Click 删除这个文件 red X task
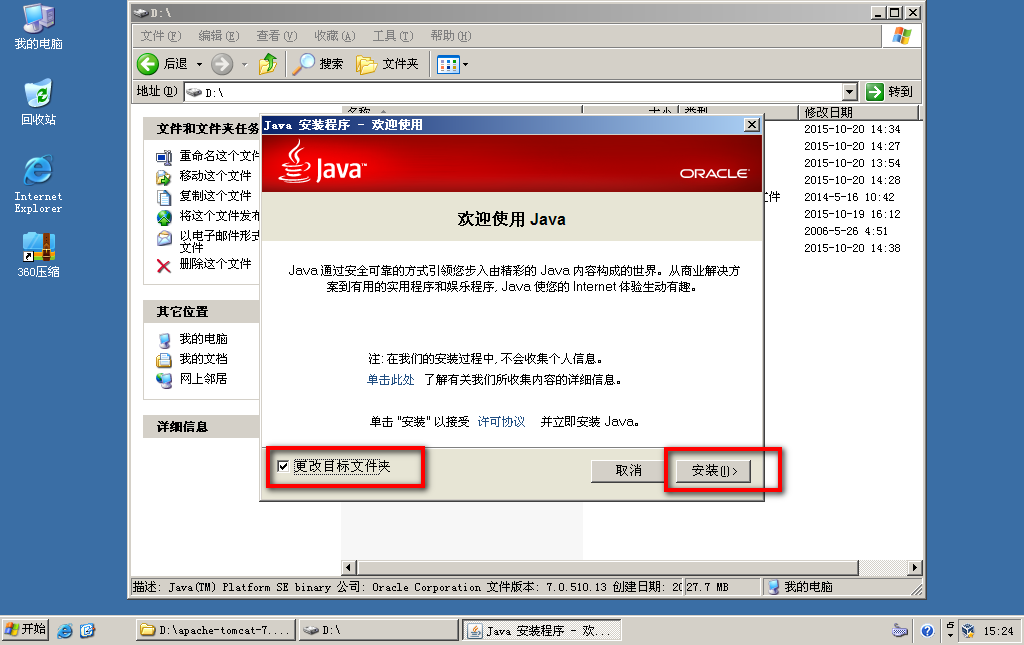The image size is (1024, 645). click(x=164, y=265)
